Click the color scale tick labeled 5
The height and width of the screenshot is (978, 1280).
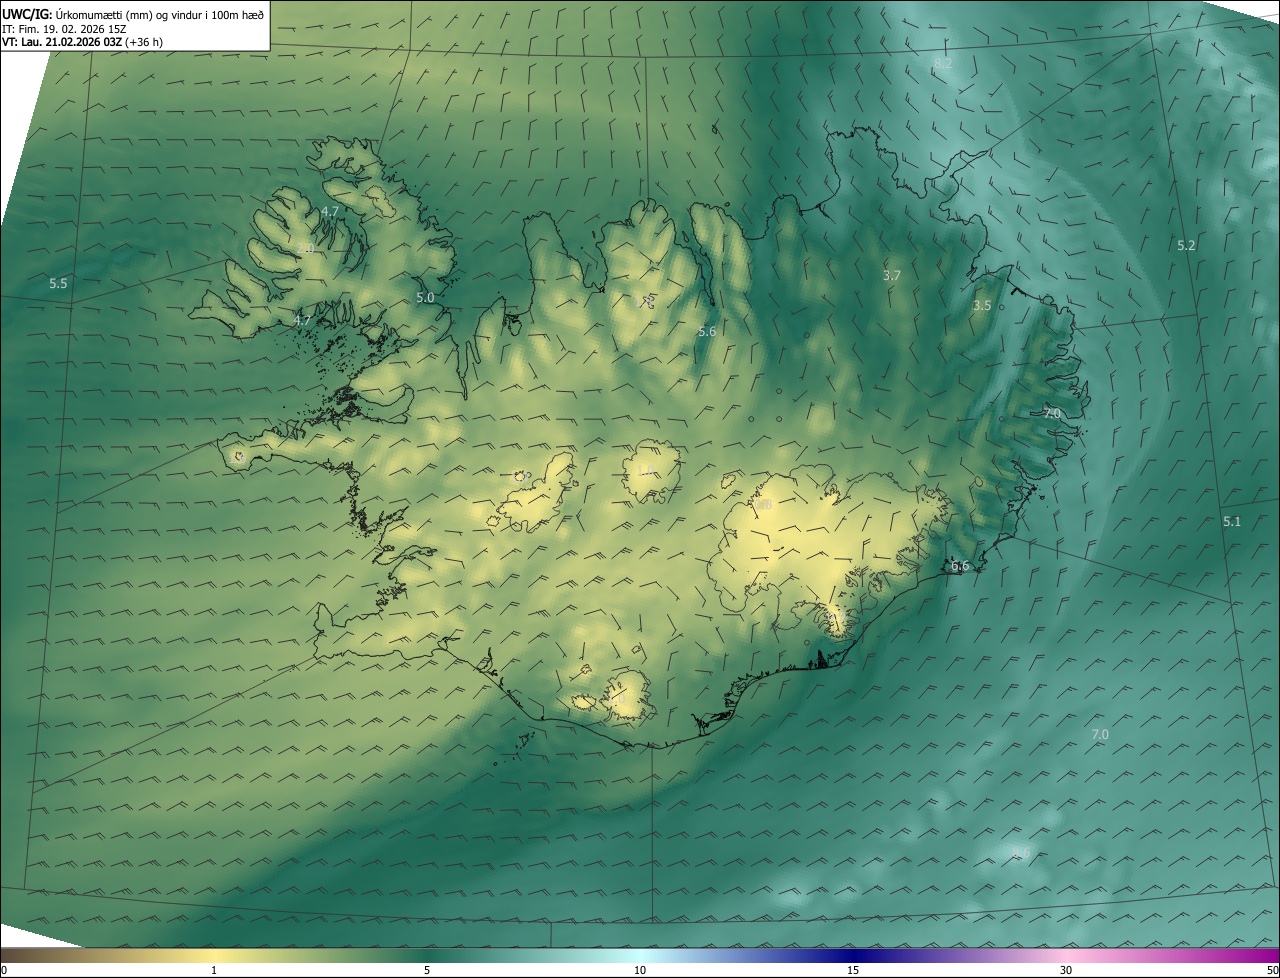[x=427, y=970]
